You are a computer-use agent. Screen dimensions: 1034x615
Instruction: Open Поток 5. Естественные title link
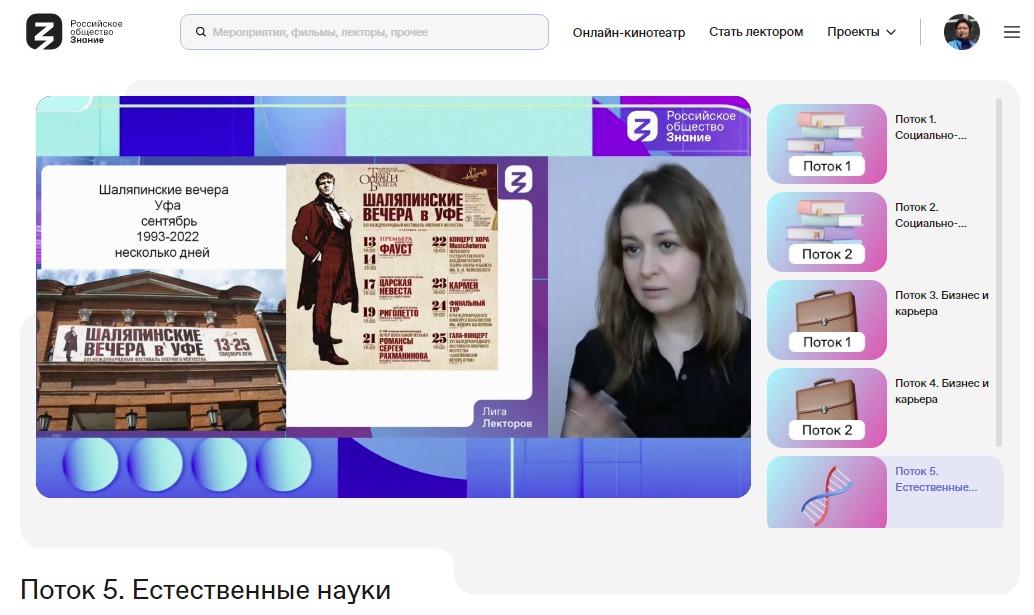(x=935, y=479)
